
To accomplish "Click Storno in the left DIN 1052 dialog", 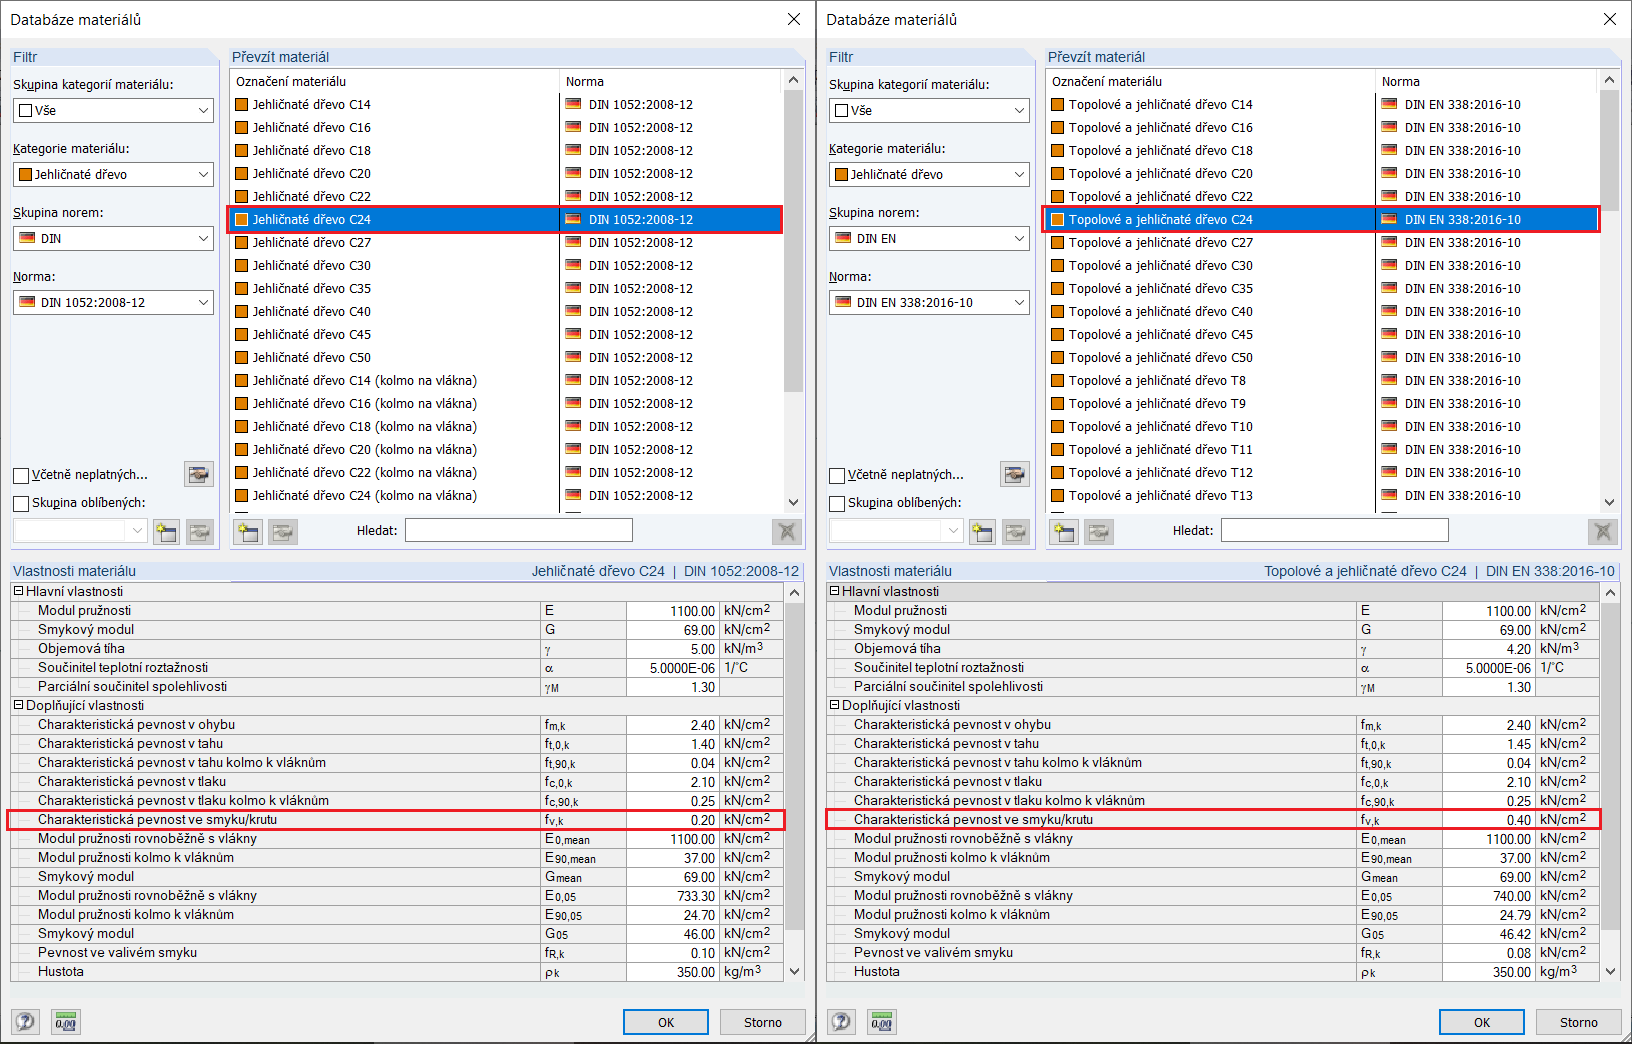I will pos(763,1022).
